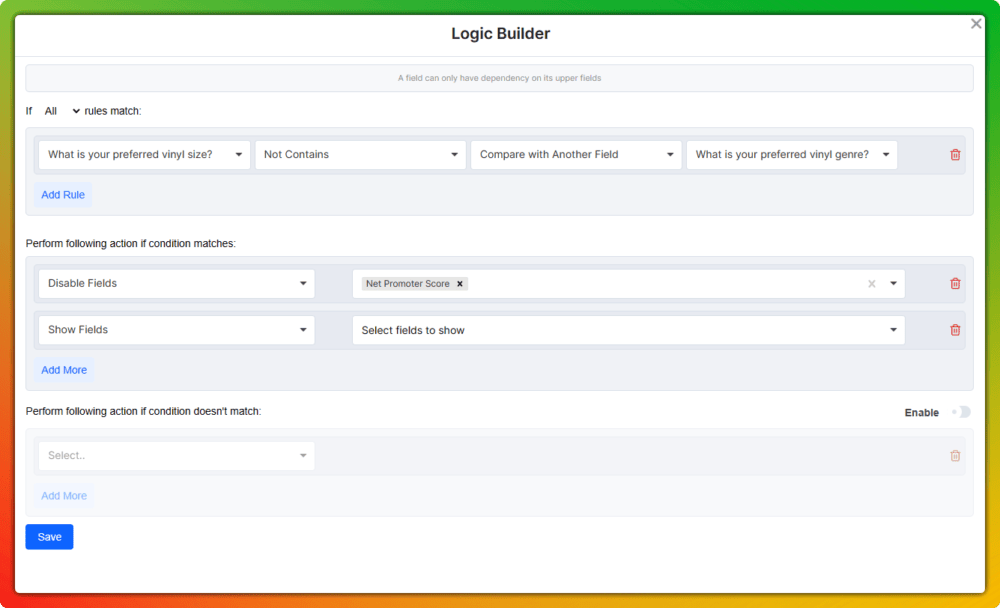Delete the vinyl size rule with trash icon

click(955, 155)
